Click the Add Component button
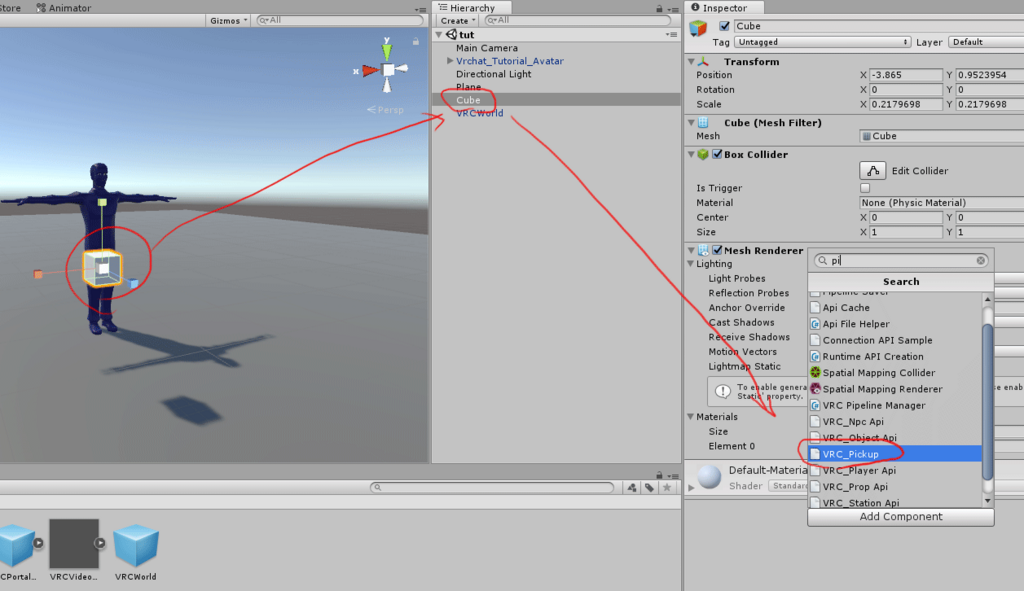 coord(901,517)
